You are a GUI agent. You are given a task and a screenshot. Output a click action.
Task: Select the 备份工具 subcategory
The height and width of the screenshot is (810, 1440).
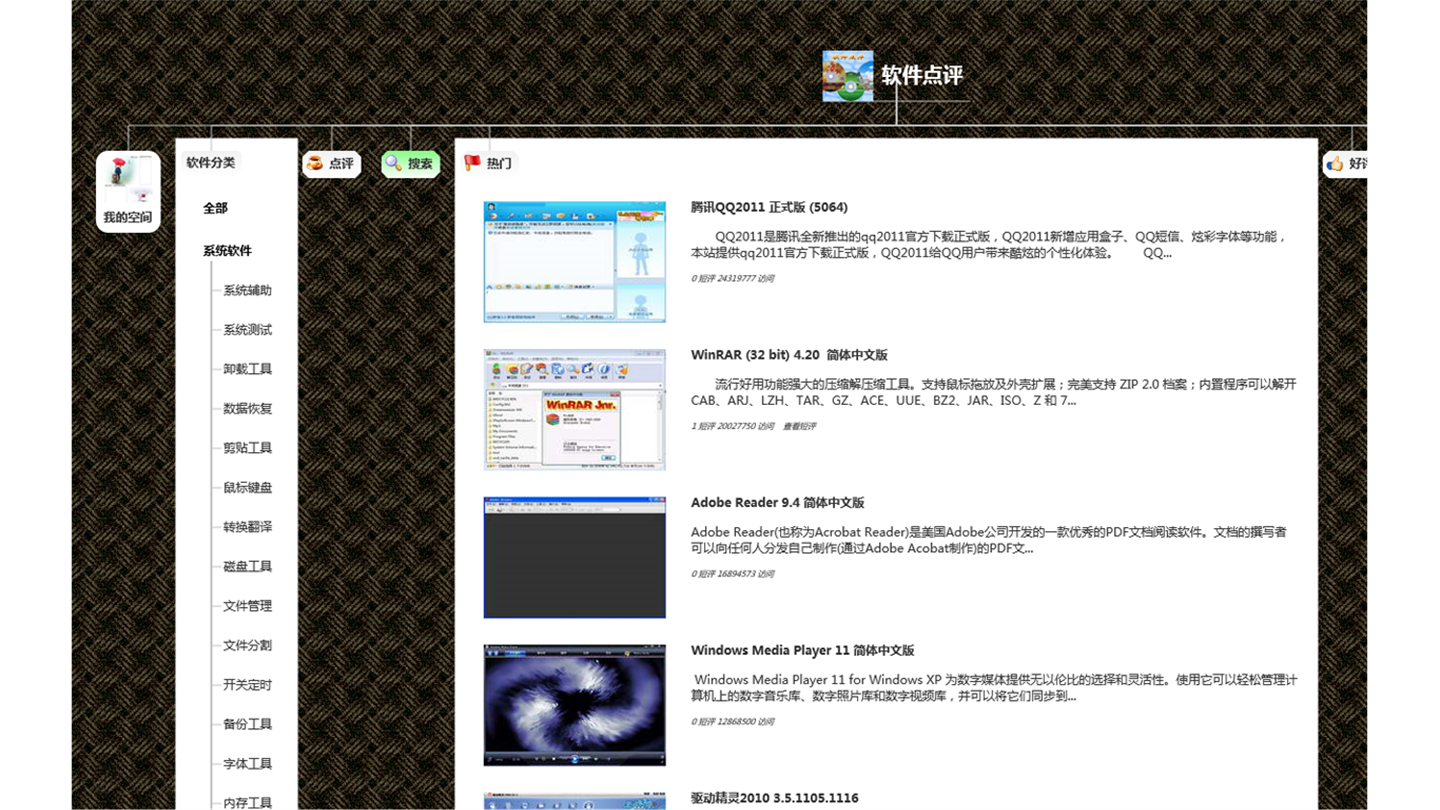click(x=247, y=724)
